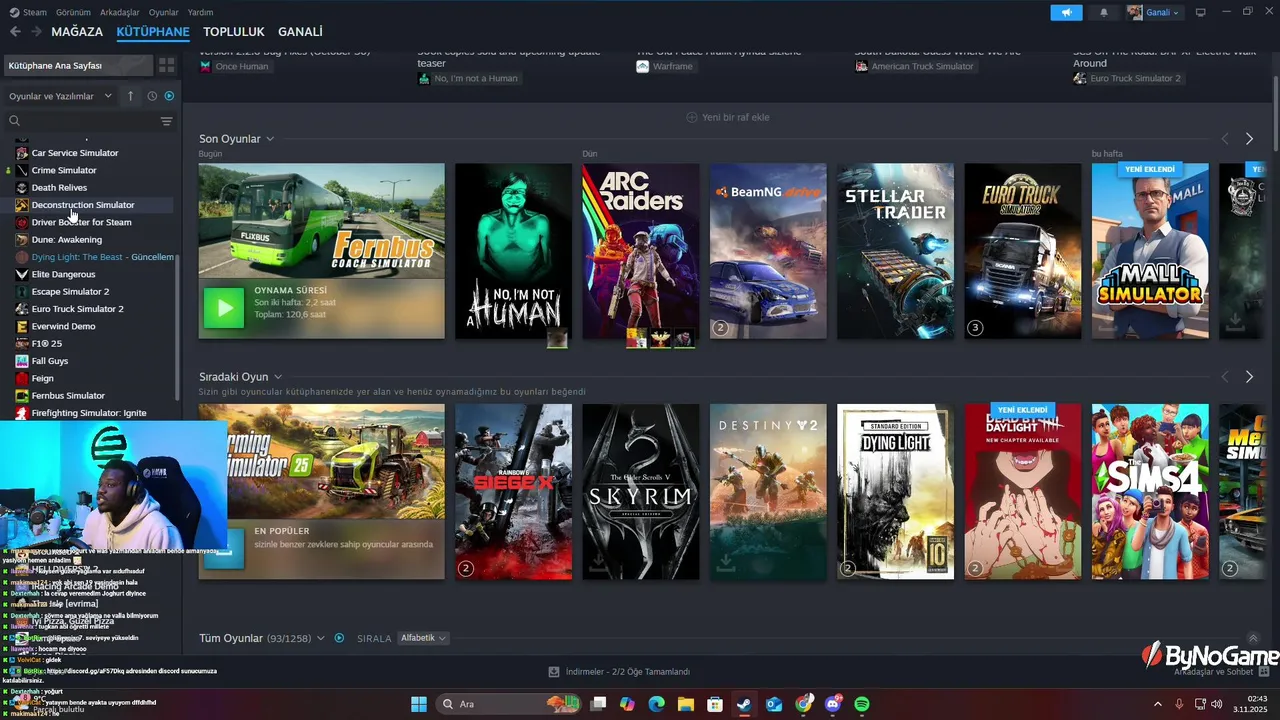Open the Destiny 2 game cover

(768, 492)
